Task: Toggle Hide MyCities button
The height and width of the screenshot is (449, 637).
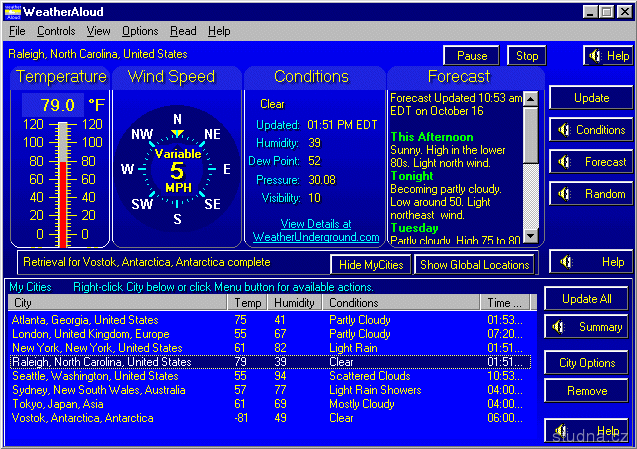Action: coord(370,264)
